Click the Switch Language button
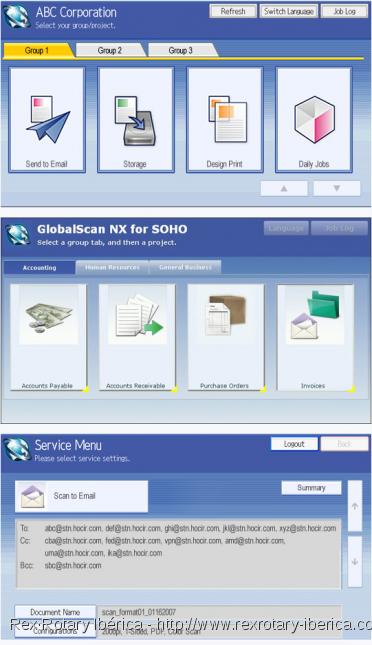Screen dimensions: 372x645 288,12
